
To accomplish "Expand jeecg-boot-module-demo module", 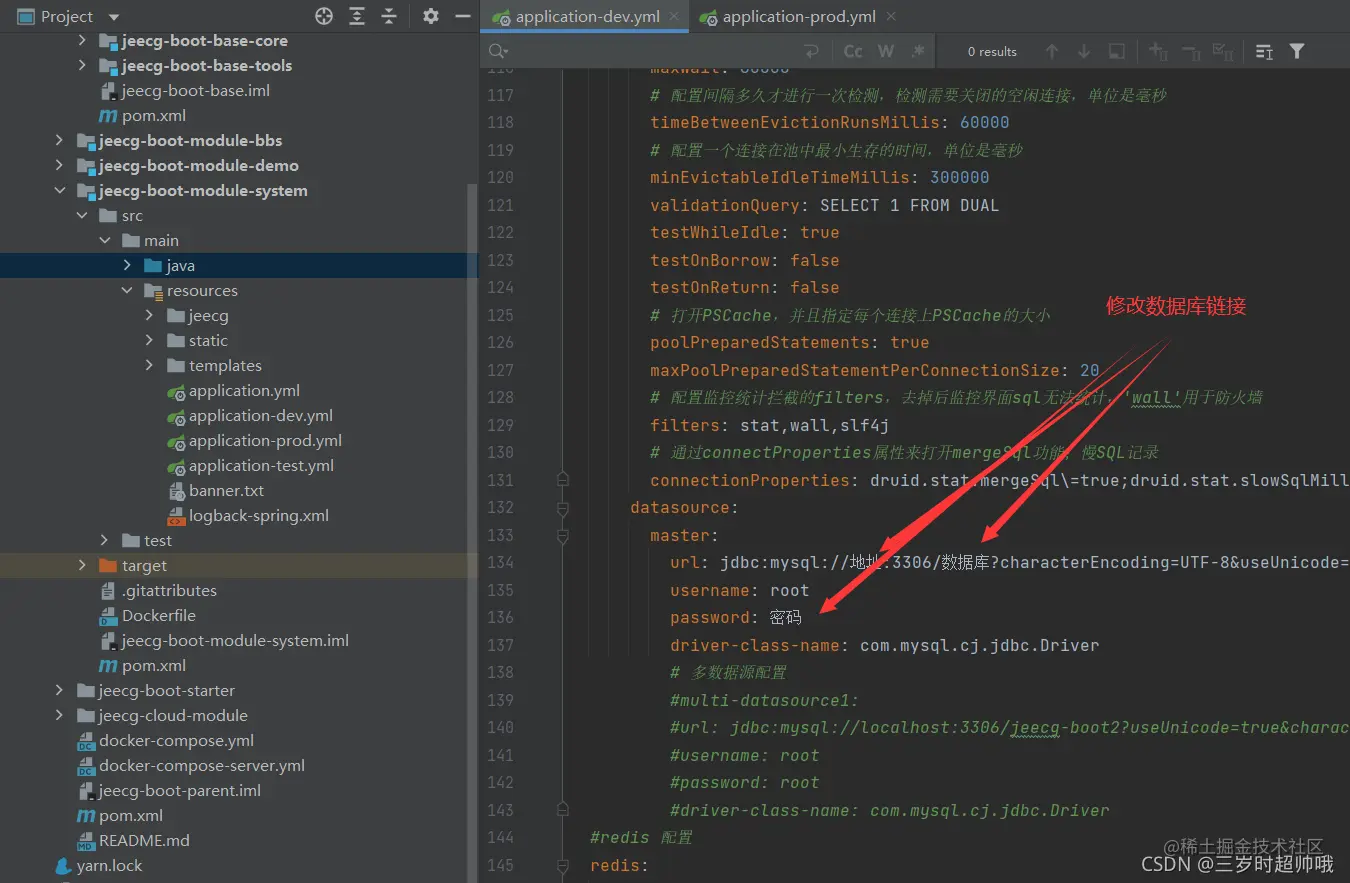I will (x=60, y=166).
